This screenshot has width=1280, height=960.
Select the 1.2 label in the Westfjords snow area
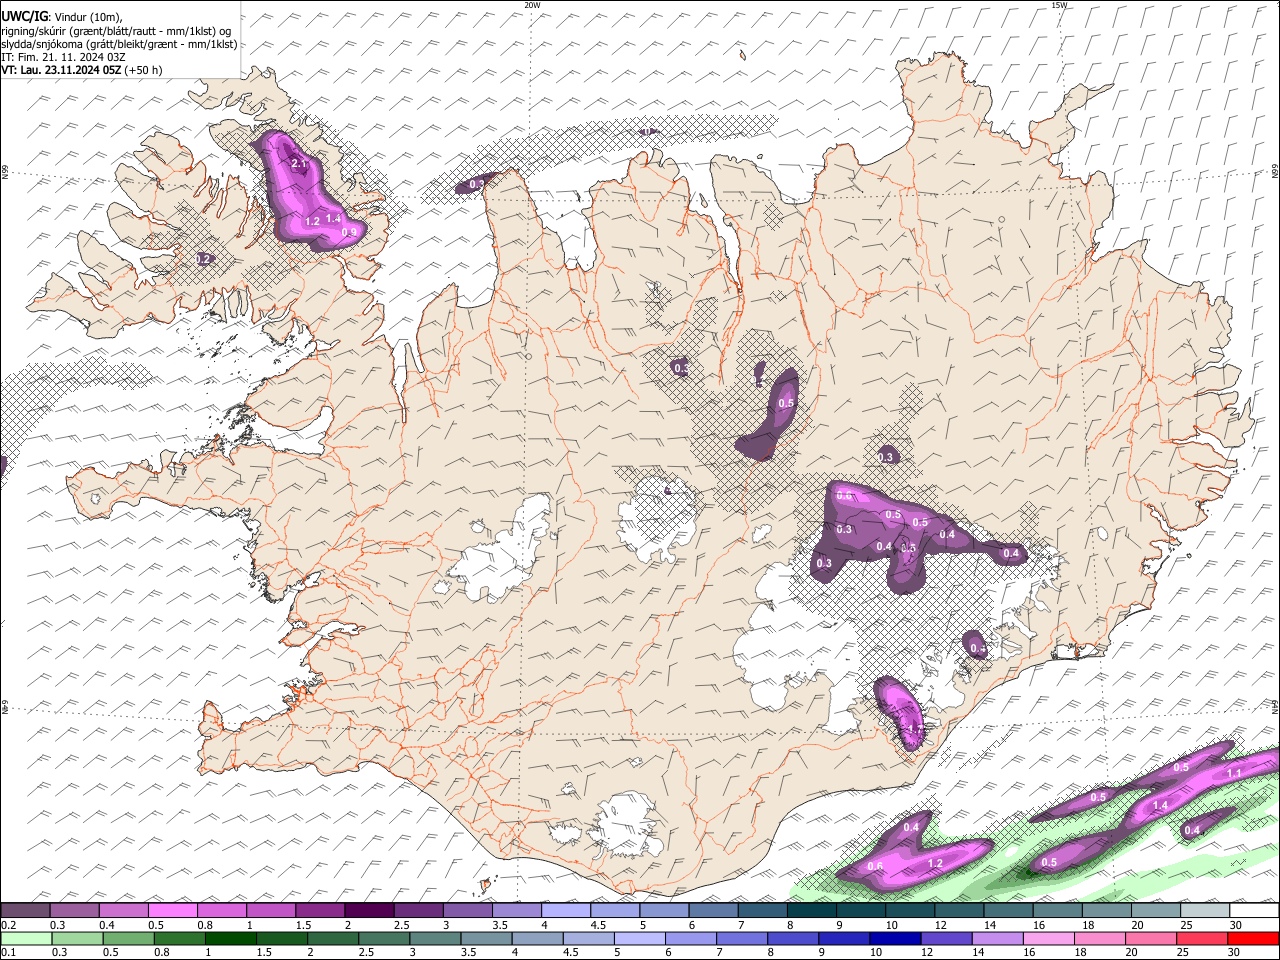click(312, 221)
